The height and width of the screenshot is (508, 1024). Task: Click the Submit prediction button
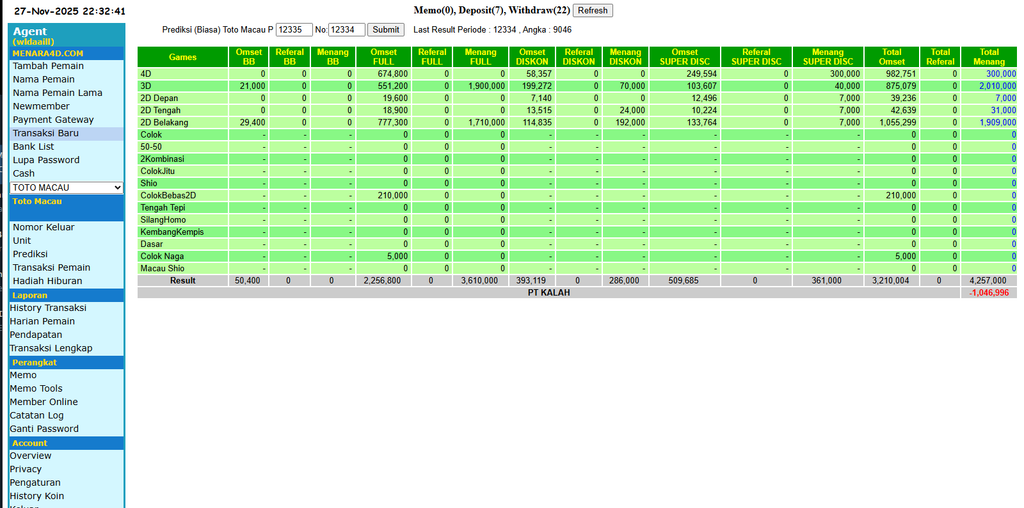pos(385,29)
